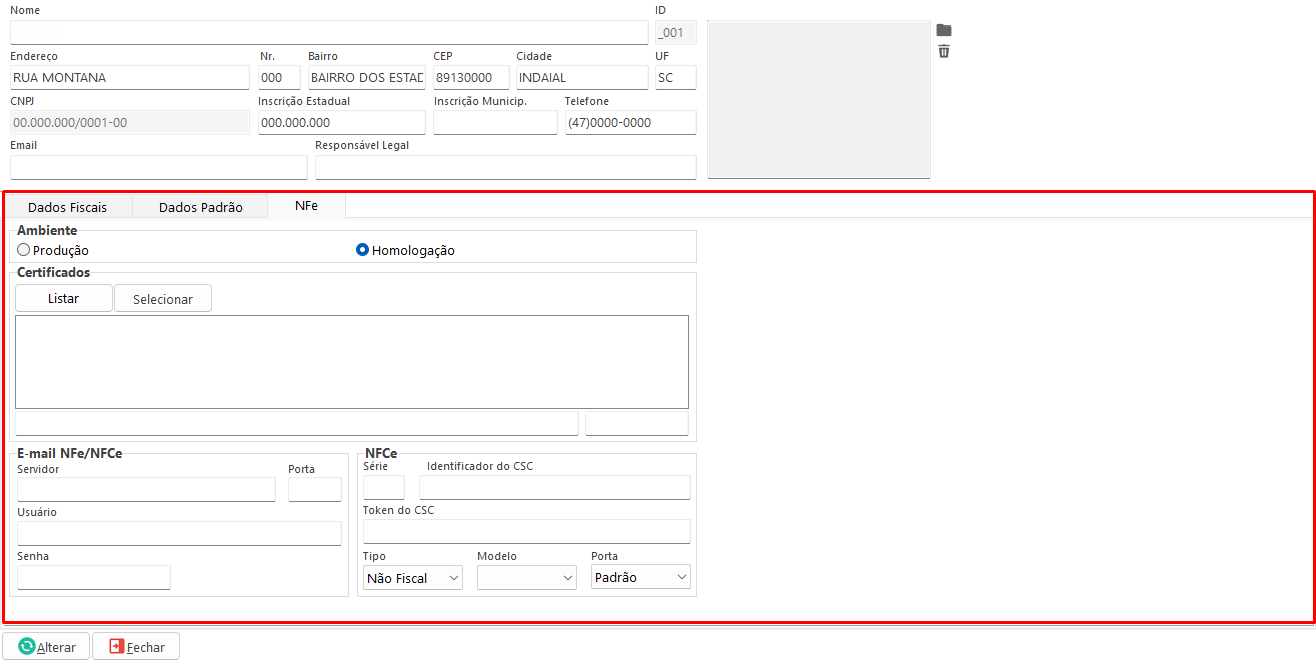
Task: Expand the Modelo dropdown
Action: (x=527, y=577)
